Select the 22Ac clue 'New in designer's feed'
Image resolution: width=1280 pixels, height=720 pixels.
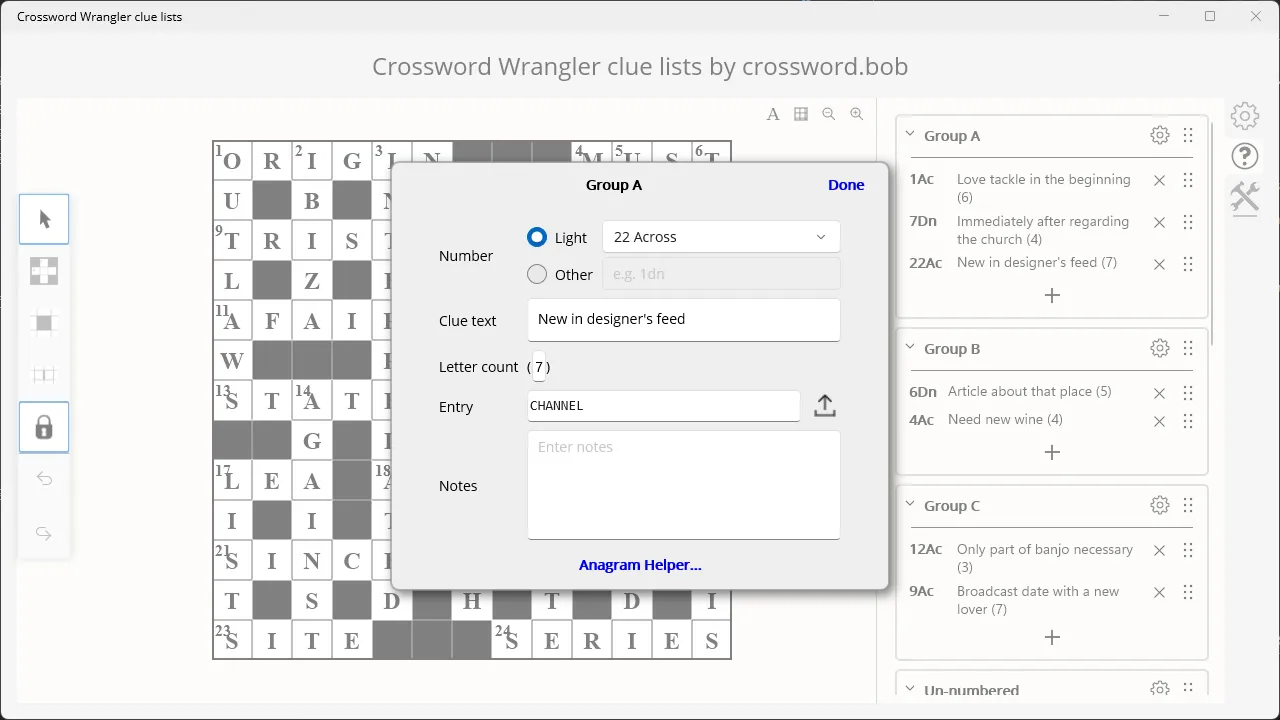point(1037,262)
